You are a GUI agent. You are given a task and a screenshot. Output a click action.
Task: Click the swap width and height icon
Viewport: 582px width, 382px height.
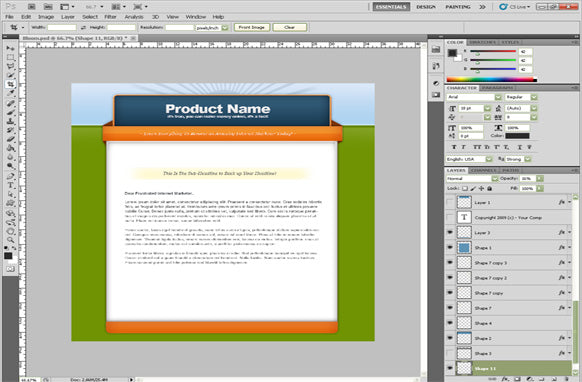(83, 27)
